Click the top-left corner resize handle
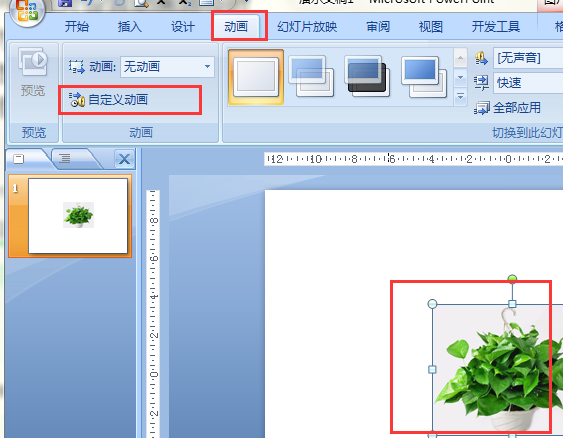The image size is (563, 438). click(x=432, y=304)
